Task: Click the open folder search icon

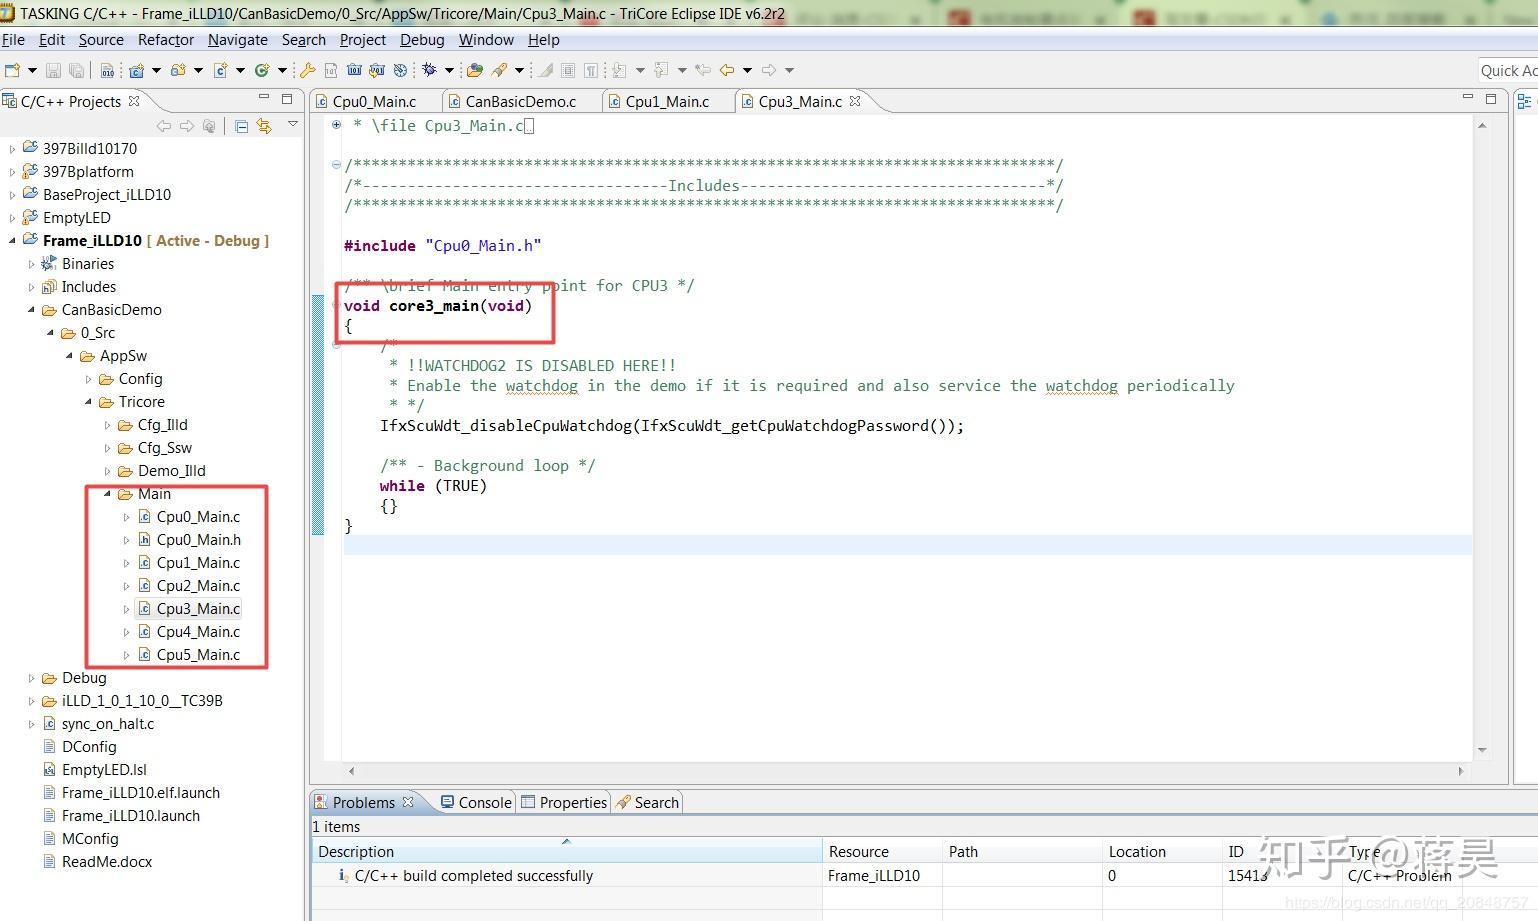Action: click(475, 70)
